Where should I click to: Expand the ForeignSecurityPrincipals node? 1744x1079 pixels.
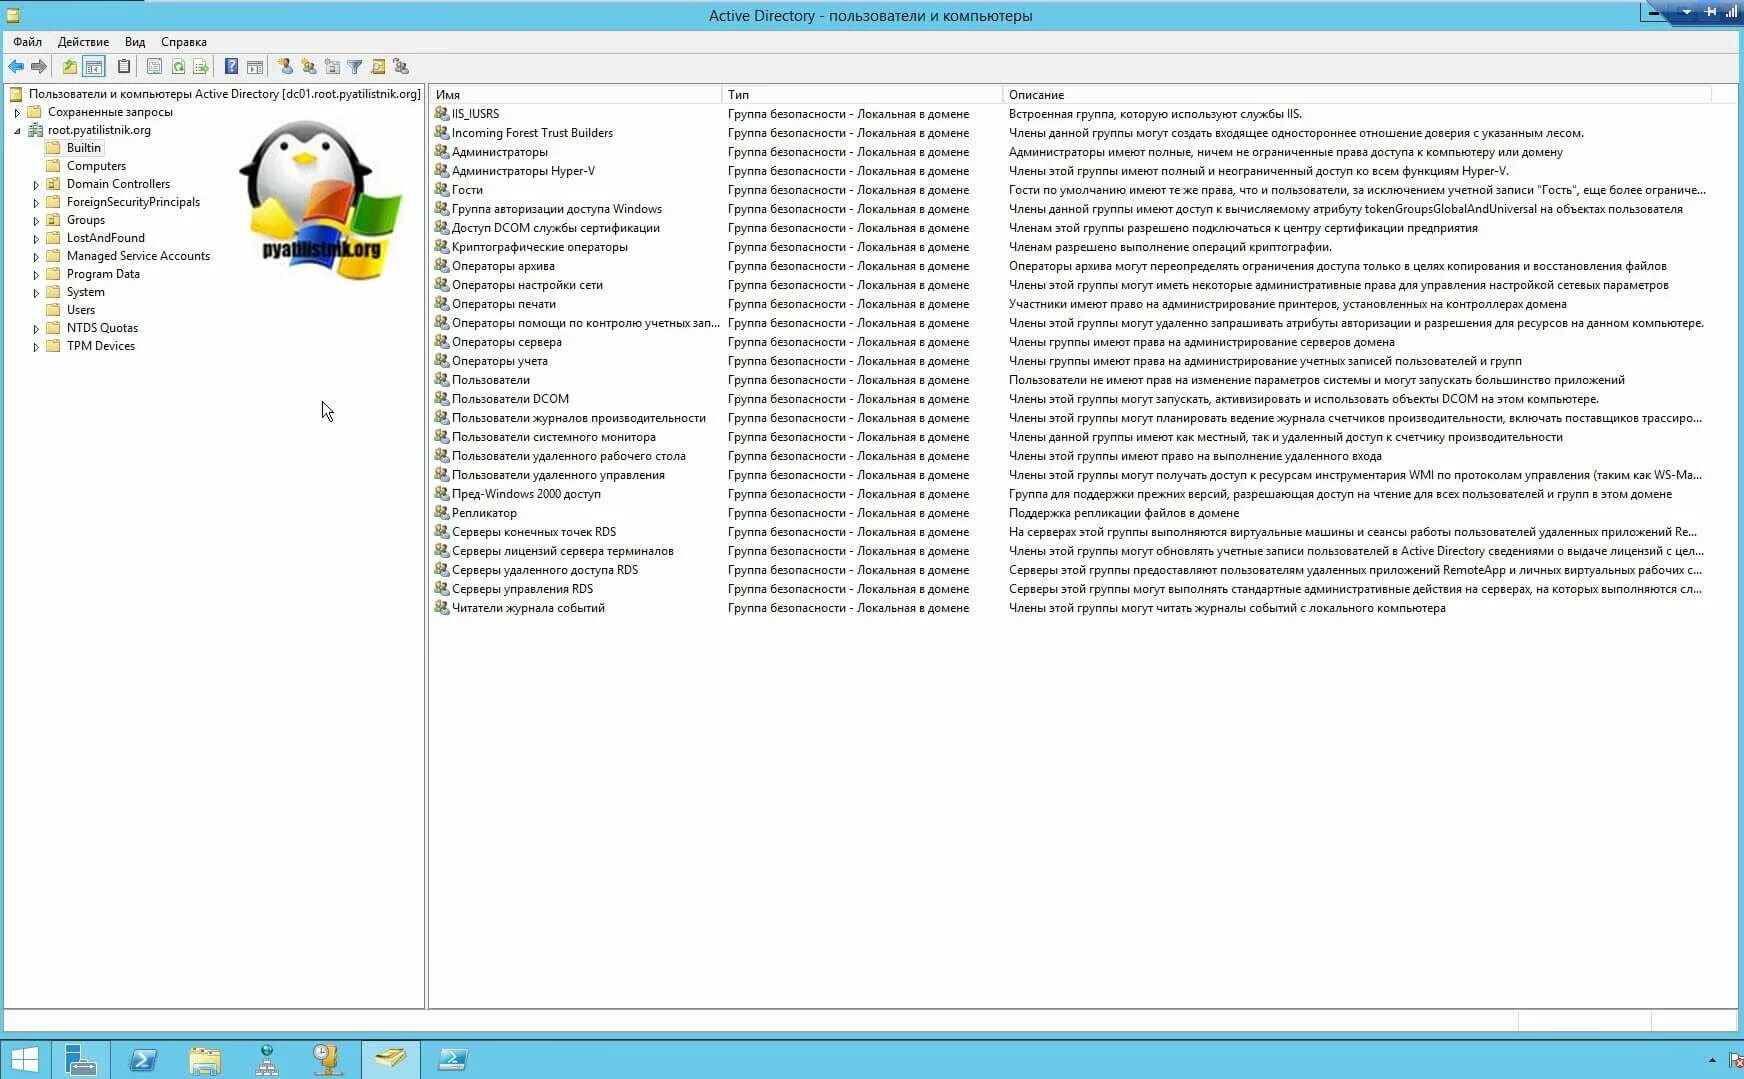click(x=36, y=203)
